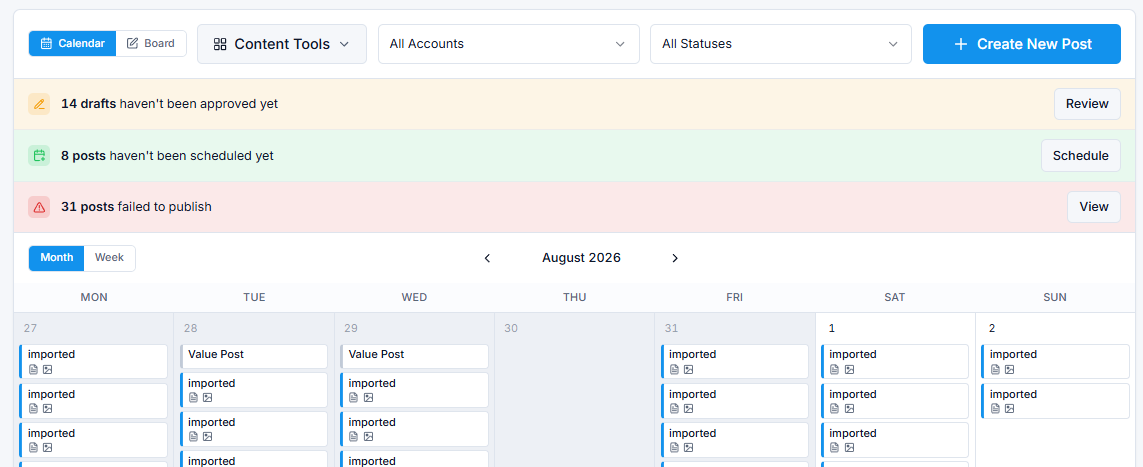Go to next month arrow
The height and width of the screenshot is (467, 1143).
tap(675, 258)
